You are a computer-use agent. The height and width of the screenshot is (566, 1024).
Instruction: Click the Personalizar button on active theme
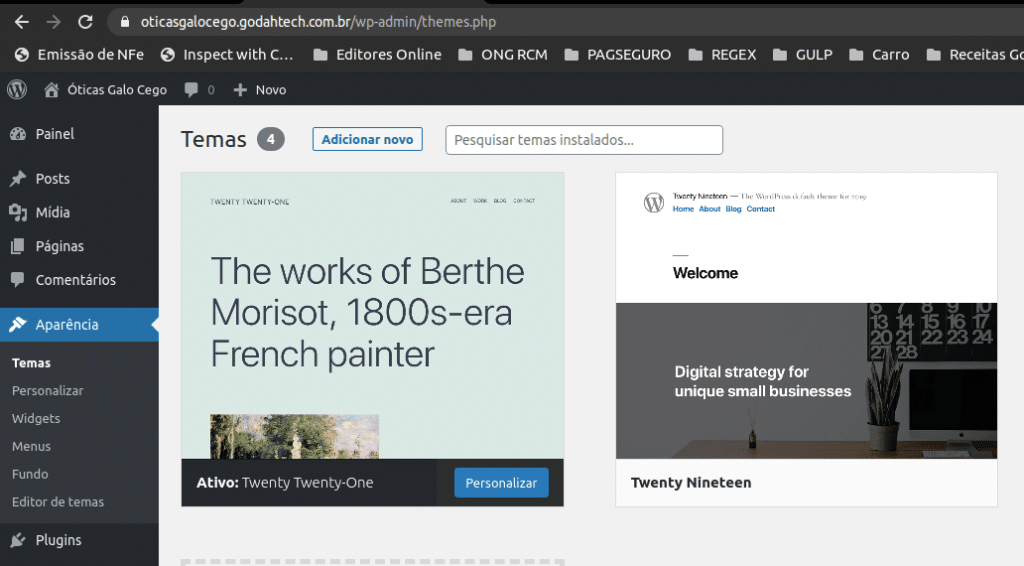[x=501, y=483]
